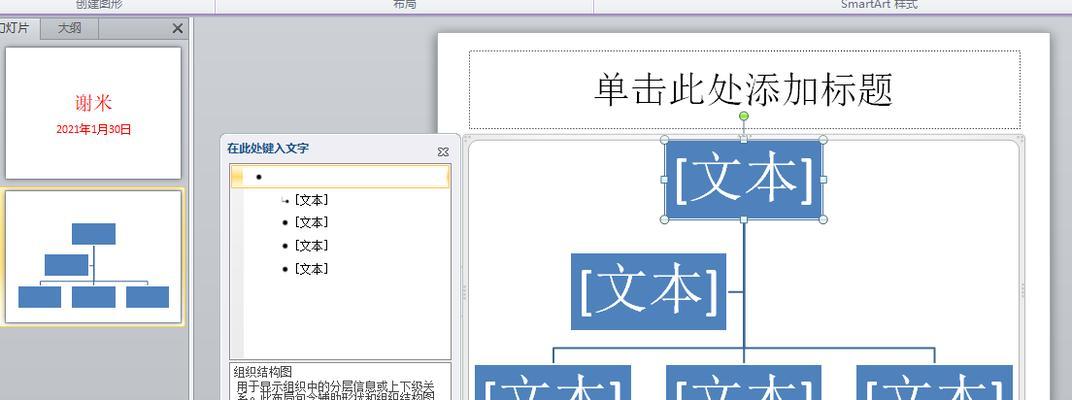This screenshot has height=400, width=1072.
Task: Select slide thumbnail titled 谢米
Action: tap(93, 113)
